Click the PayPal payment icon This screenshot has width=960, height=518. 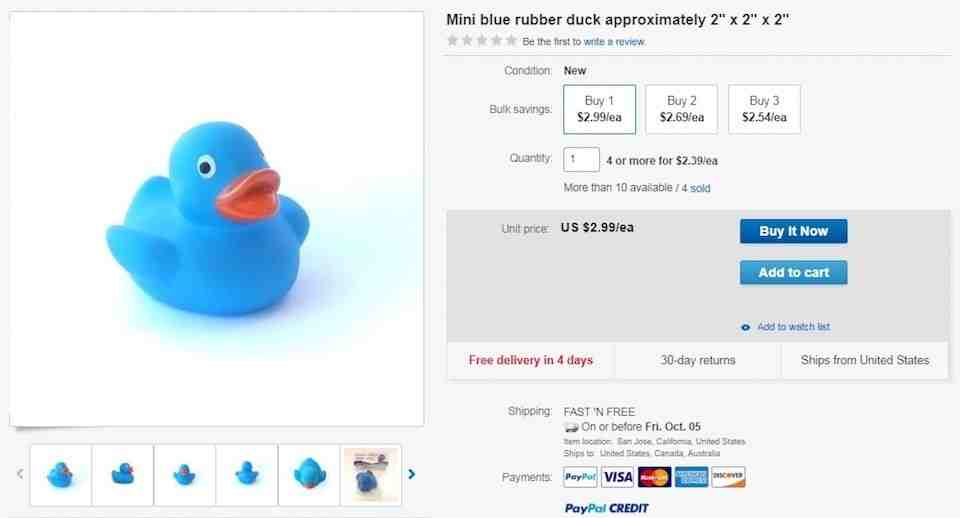[x=580, y=477]
